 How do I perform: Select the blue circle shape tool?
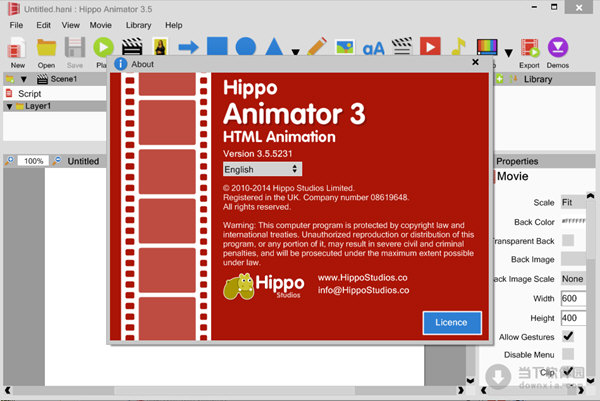coord(246,47)
